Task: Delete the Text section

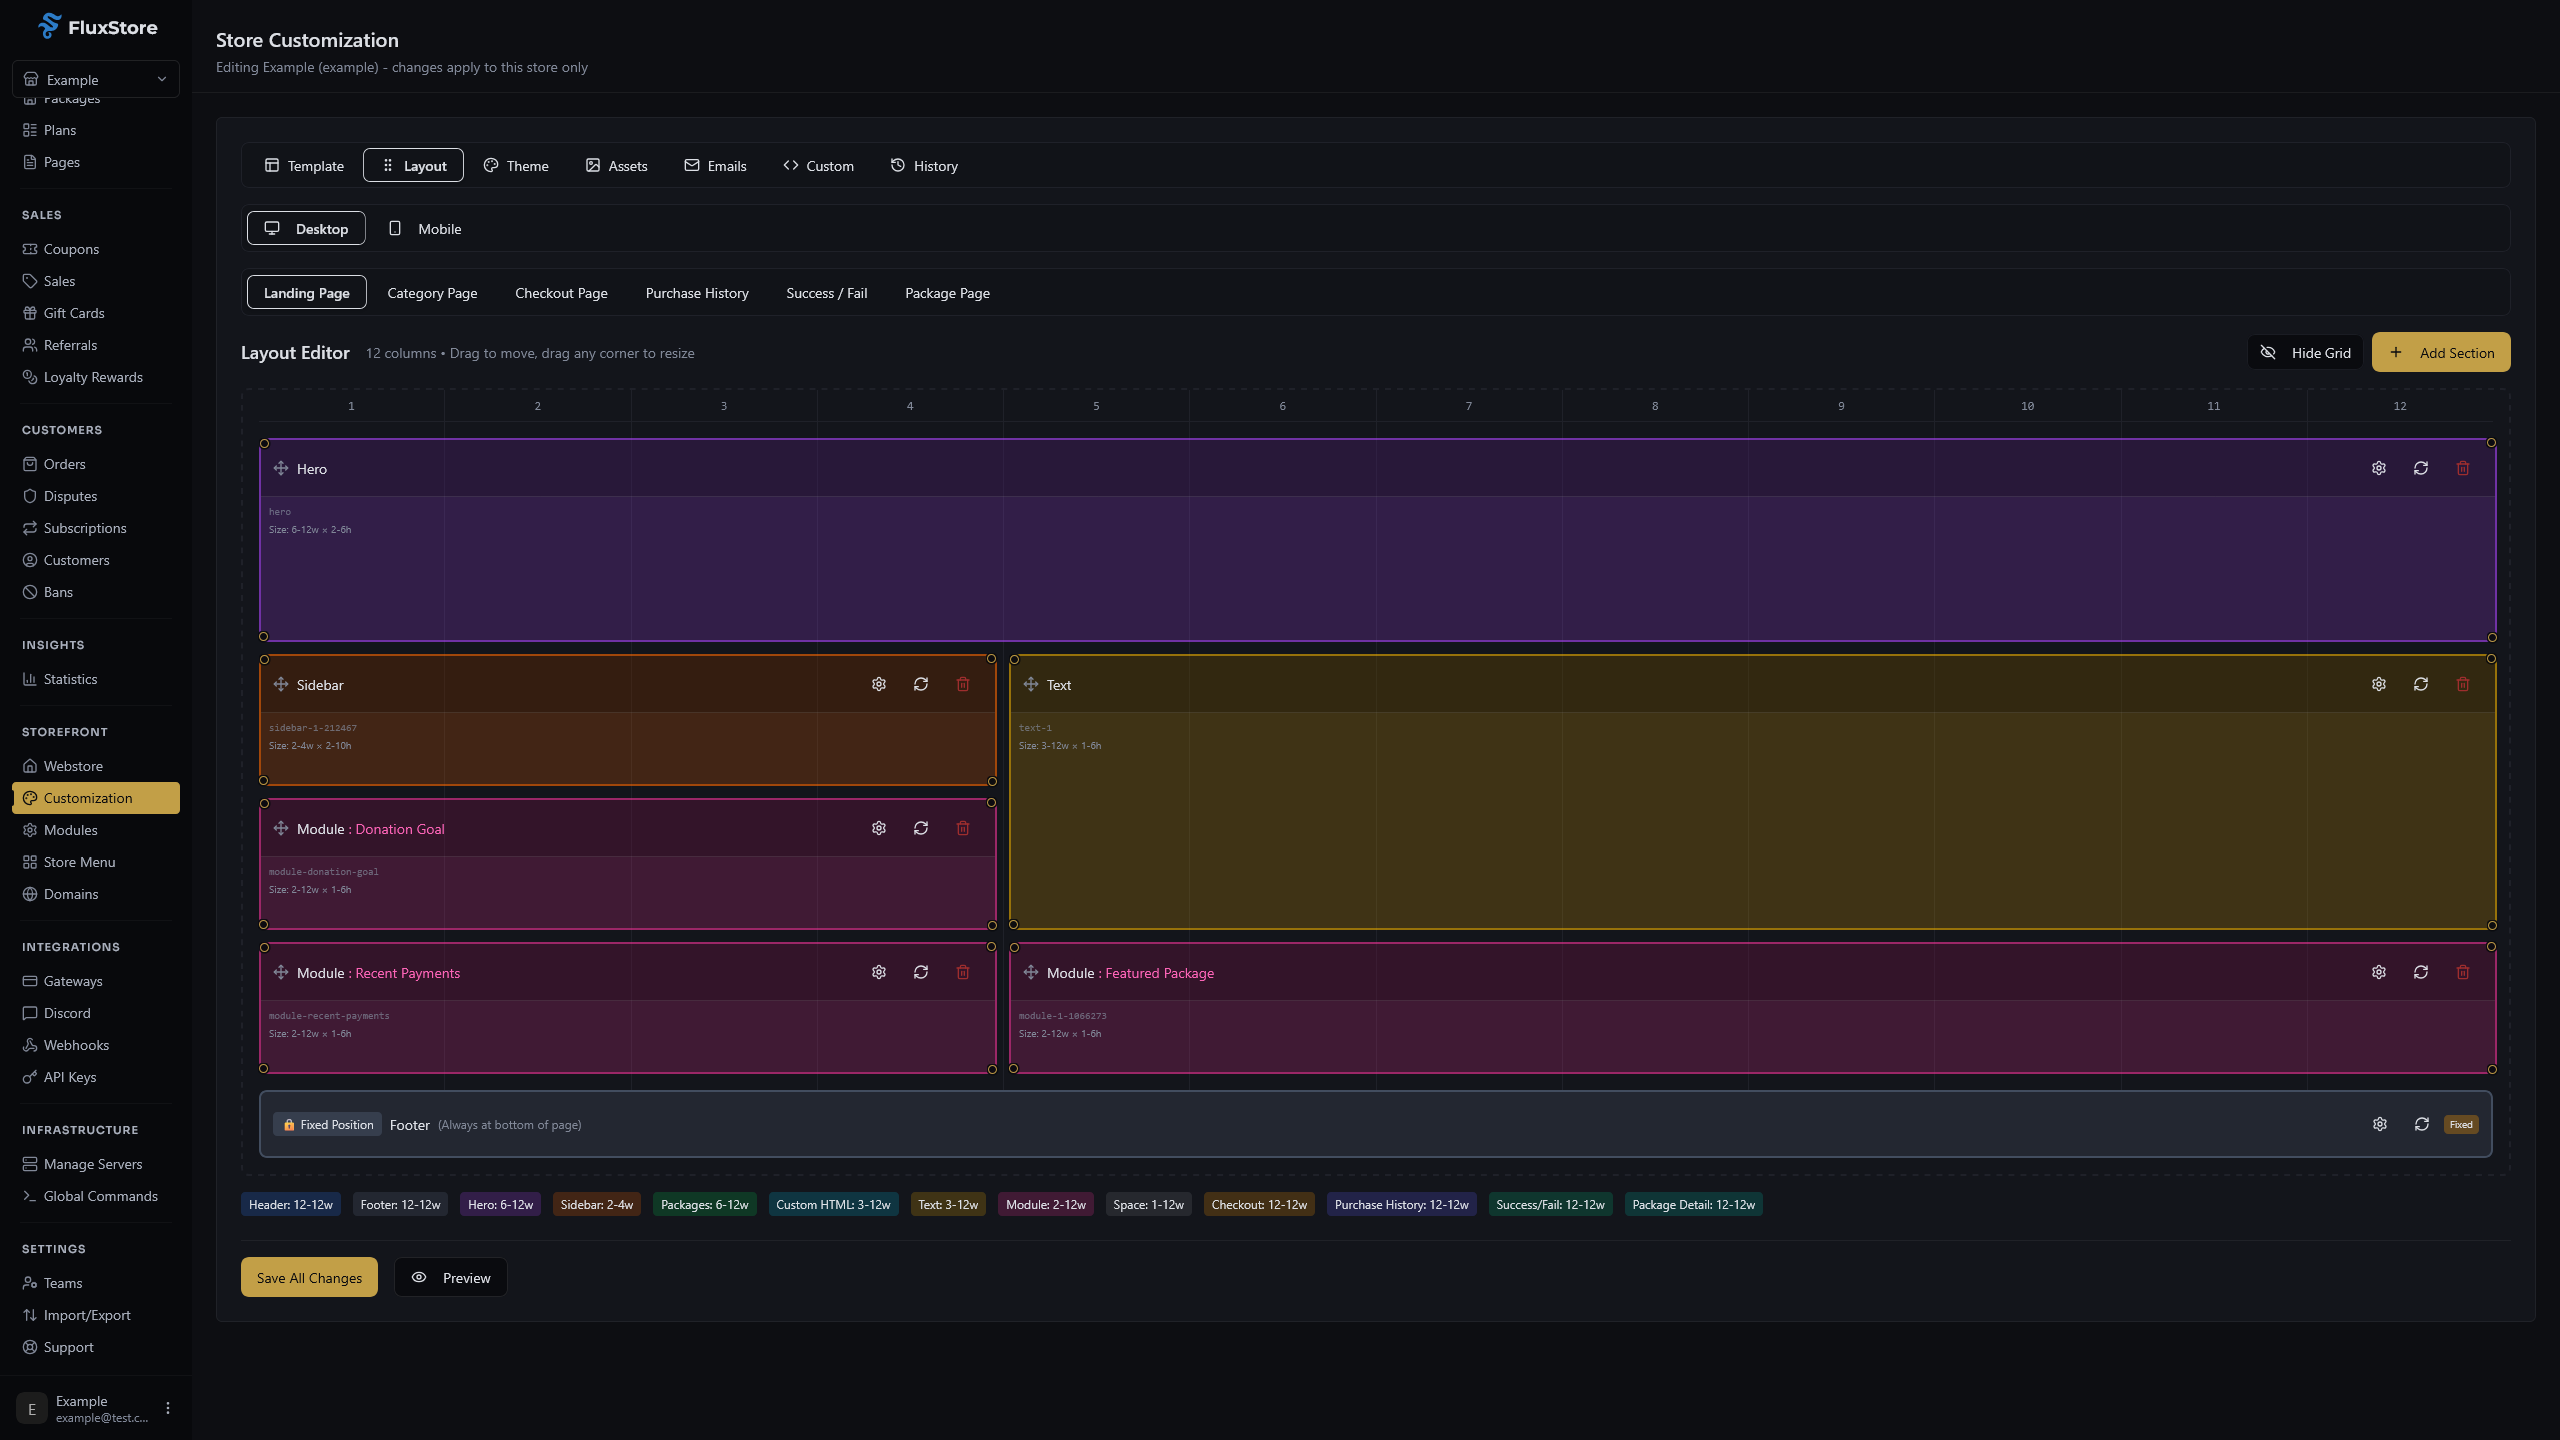Action: (2463, 684)
